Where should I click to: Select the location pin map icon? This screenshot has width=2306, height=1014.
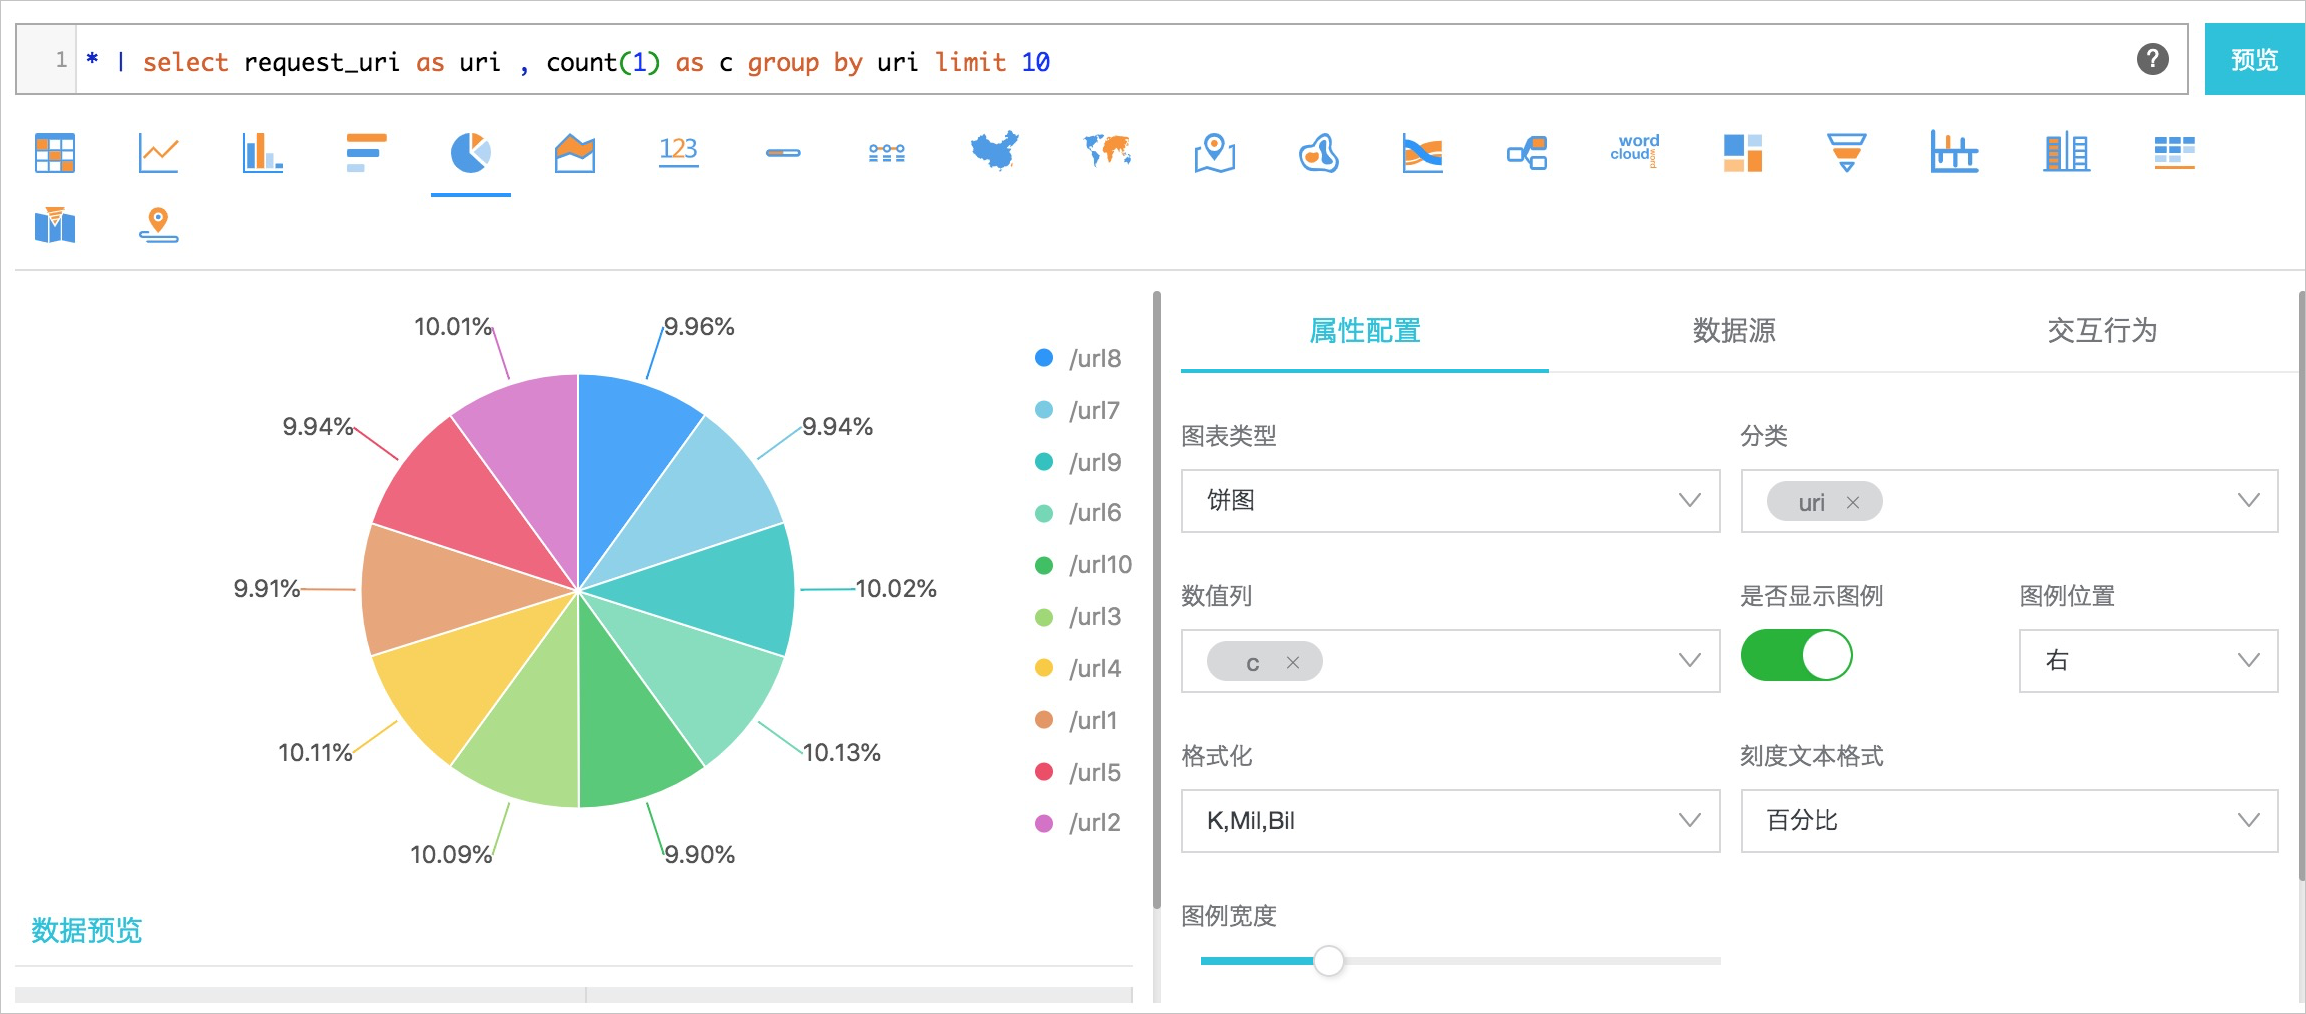pos(1215,153)
